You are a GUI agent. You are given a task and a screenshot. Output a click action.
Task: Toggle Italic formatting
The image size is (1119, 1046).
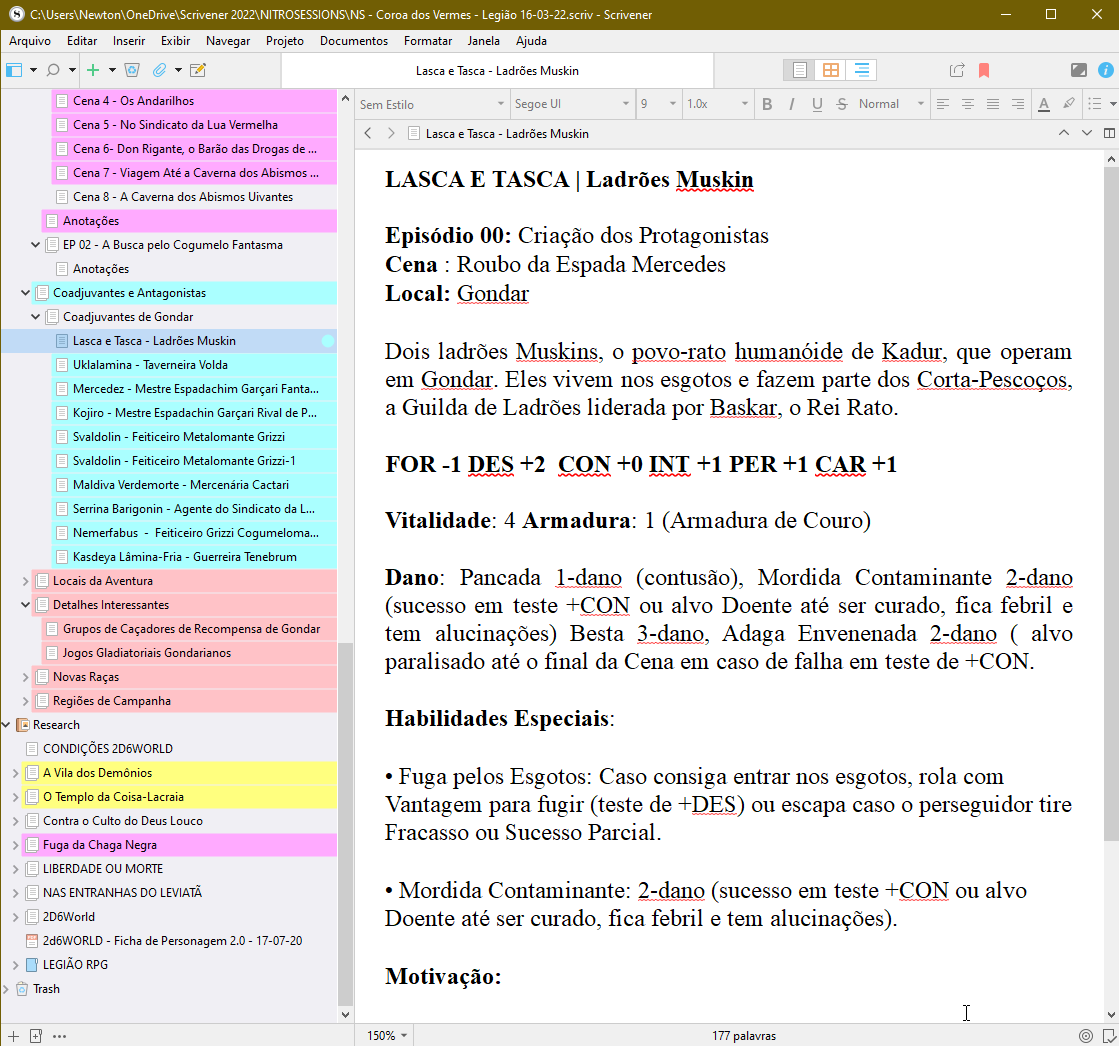tap(791, 104)
